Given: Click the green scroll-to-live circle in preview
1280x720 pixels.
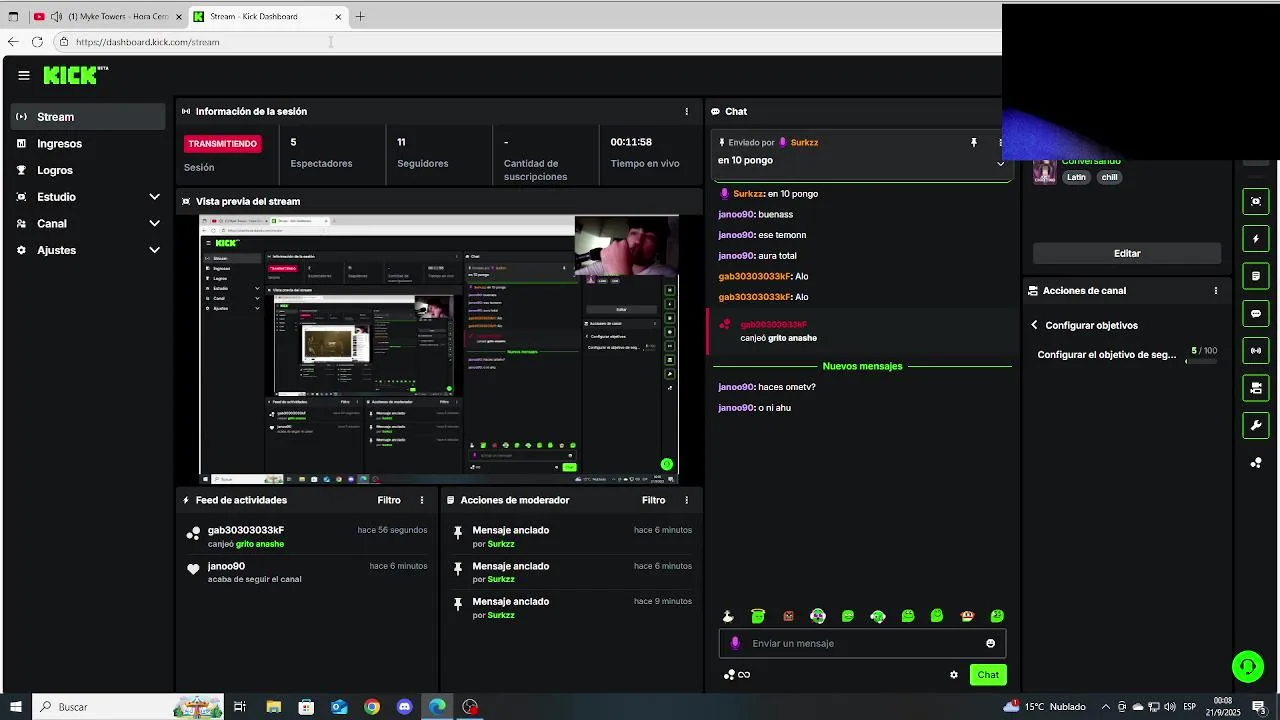Looking at the screenshot, I should tap(667, 464).
